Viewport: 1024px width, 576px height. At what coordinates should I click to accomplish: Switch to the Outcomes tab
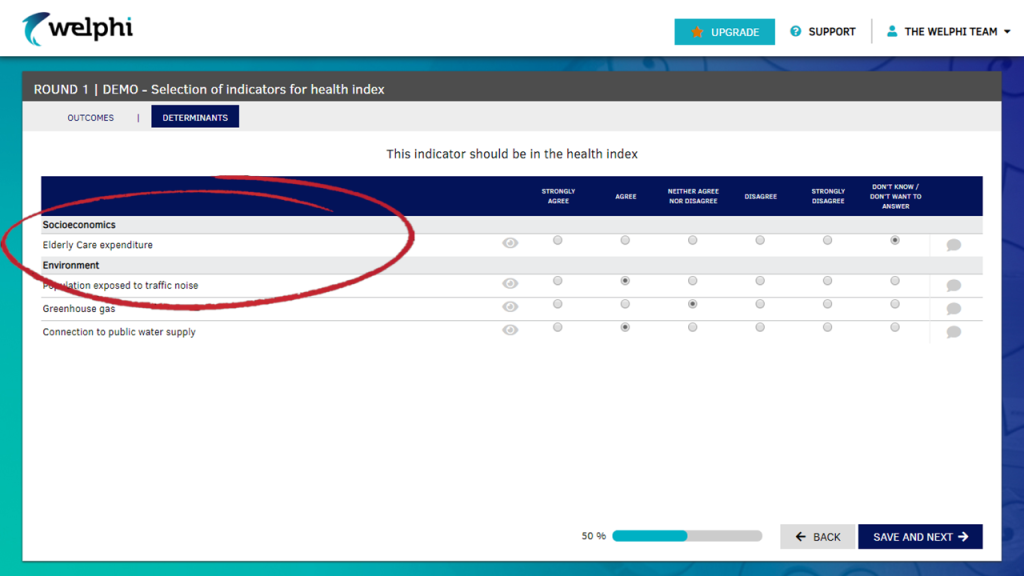tap(90, 117)
